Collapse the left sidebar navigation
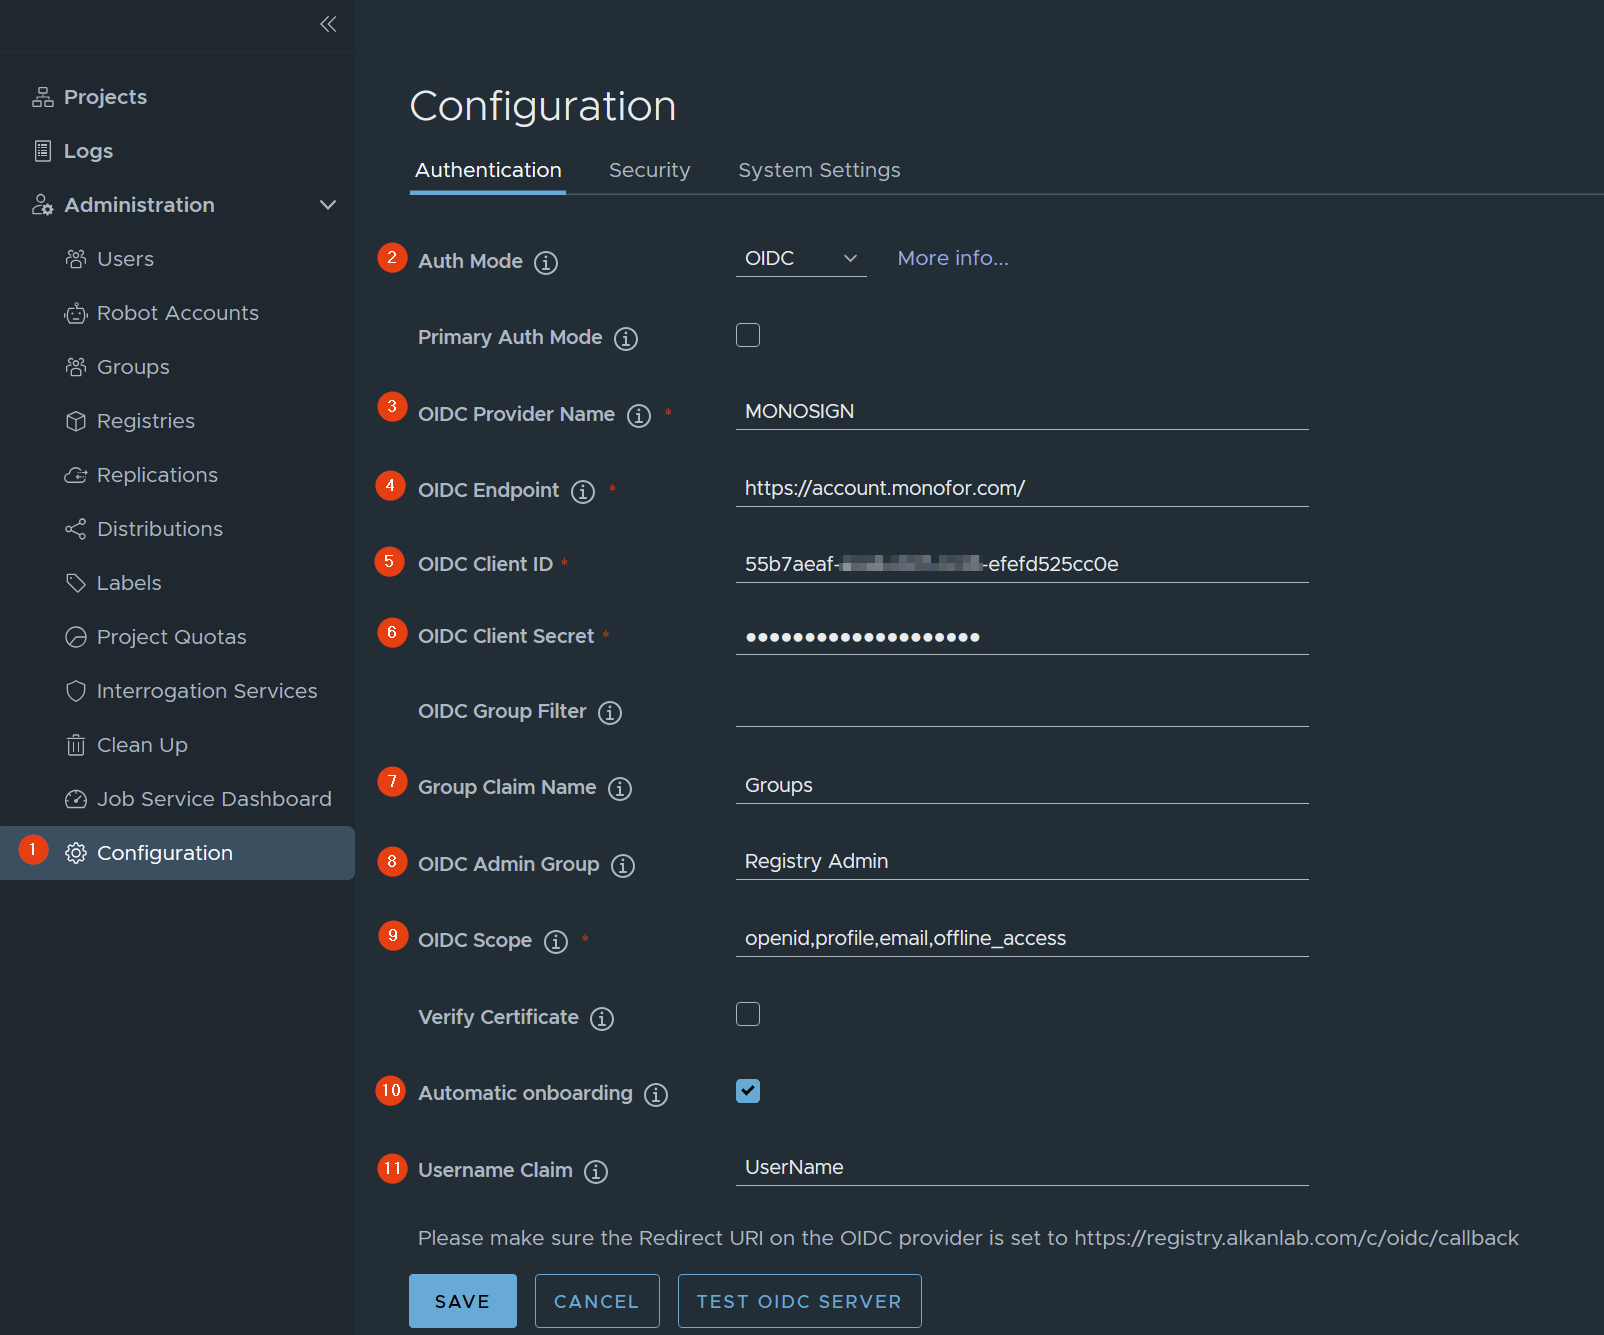The image size is (1604, 1335). (x=328, y=24)
